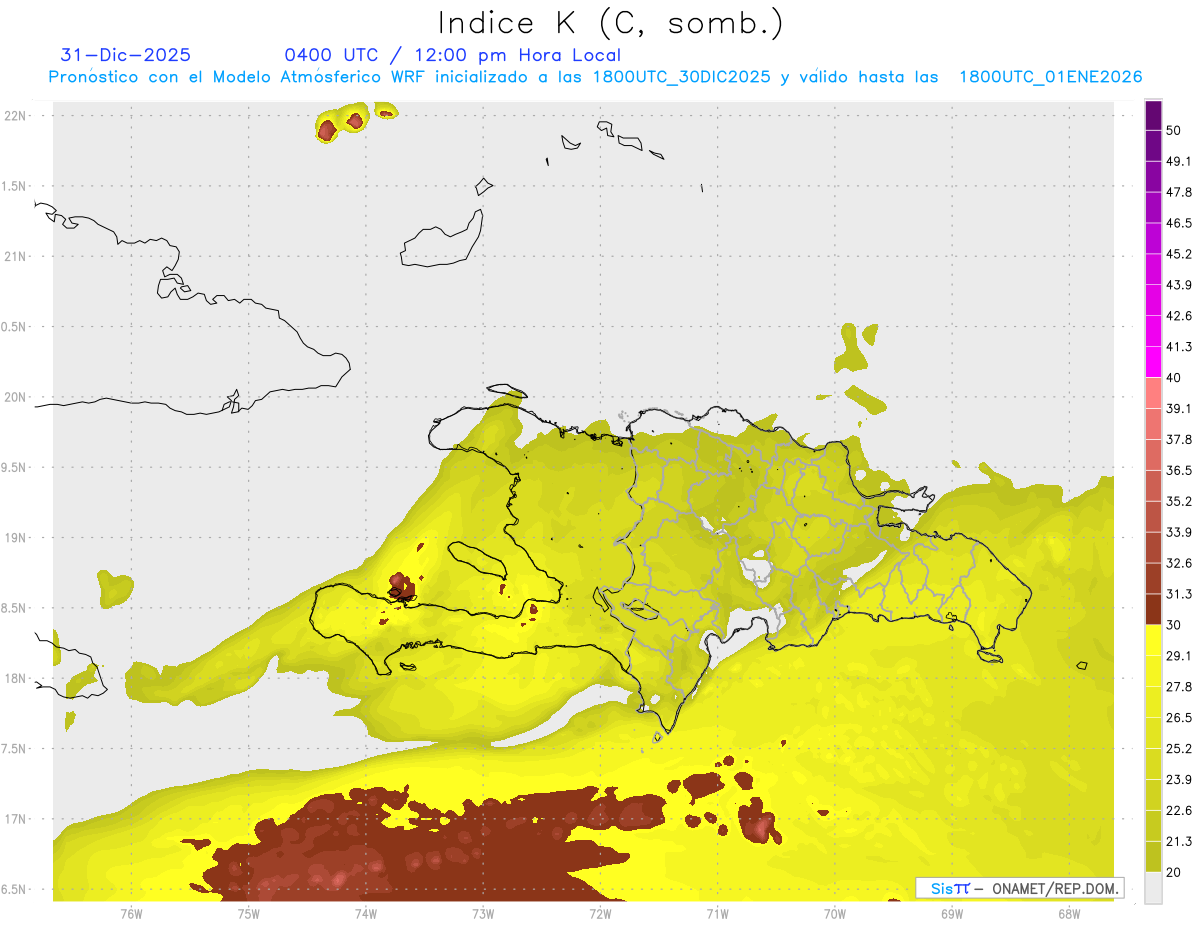Select the colorbar label "30"
This screenshot has width=1200, height=927.
[1175, 625]
